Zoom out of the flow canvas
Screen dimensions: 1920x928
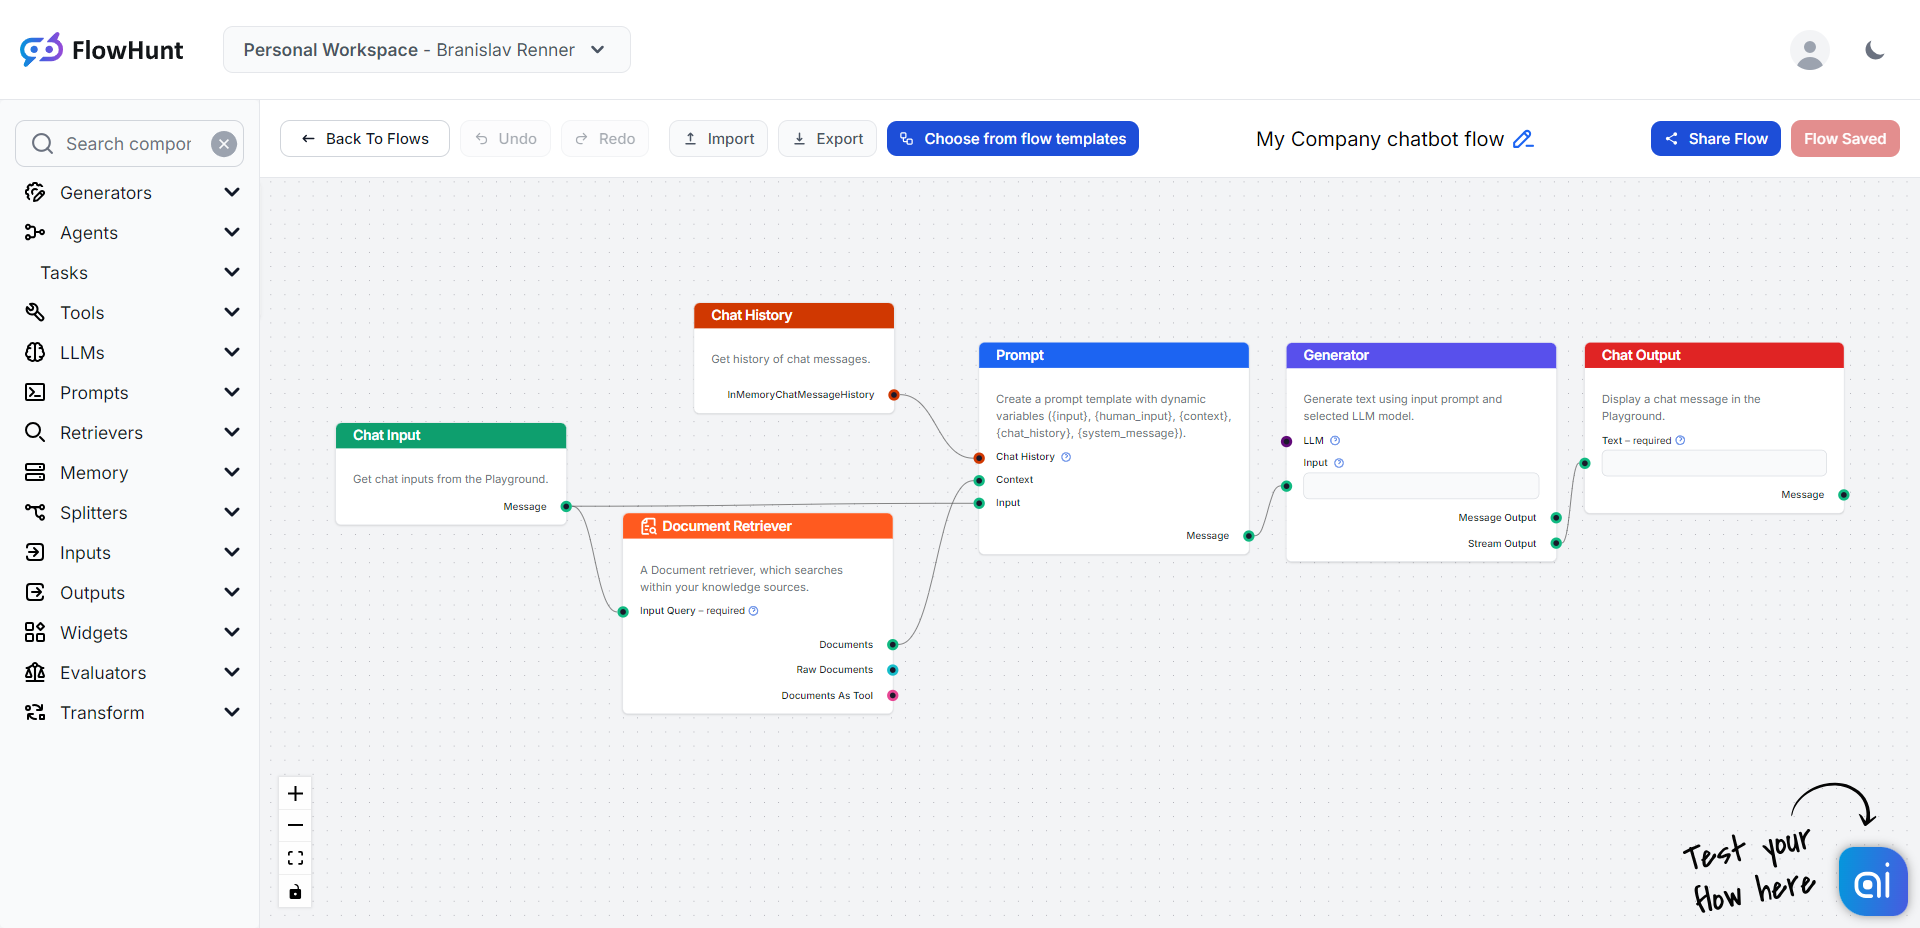[x=295, y=826]
